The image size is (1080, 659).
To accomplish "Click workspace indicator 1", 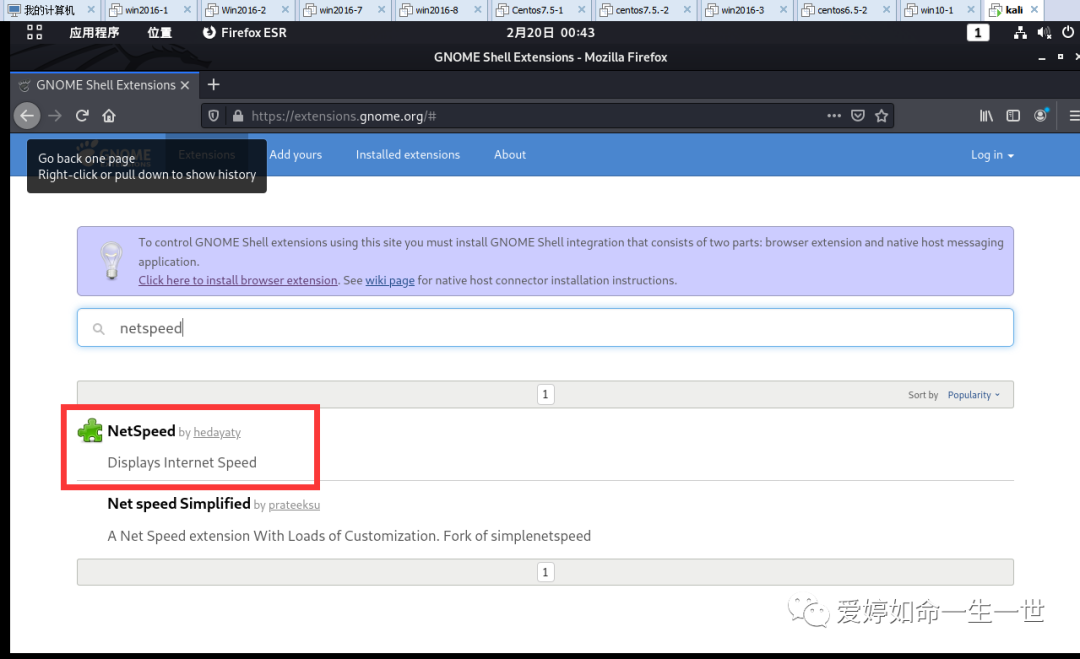I will pos(978,32).
